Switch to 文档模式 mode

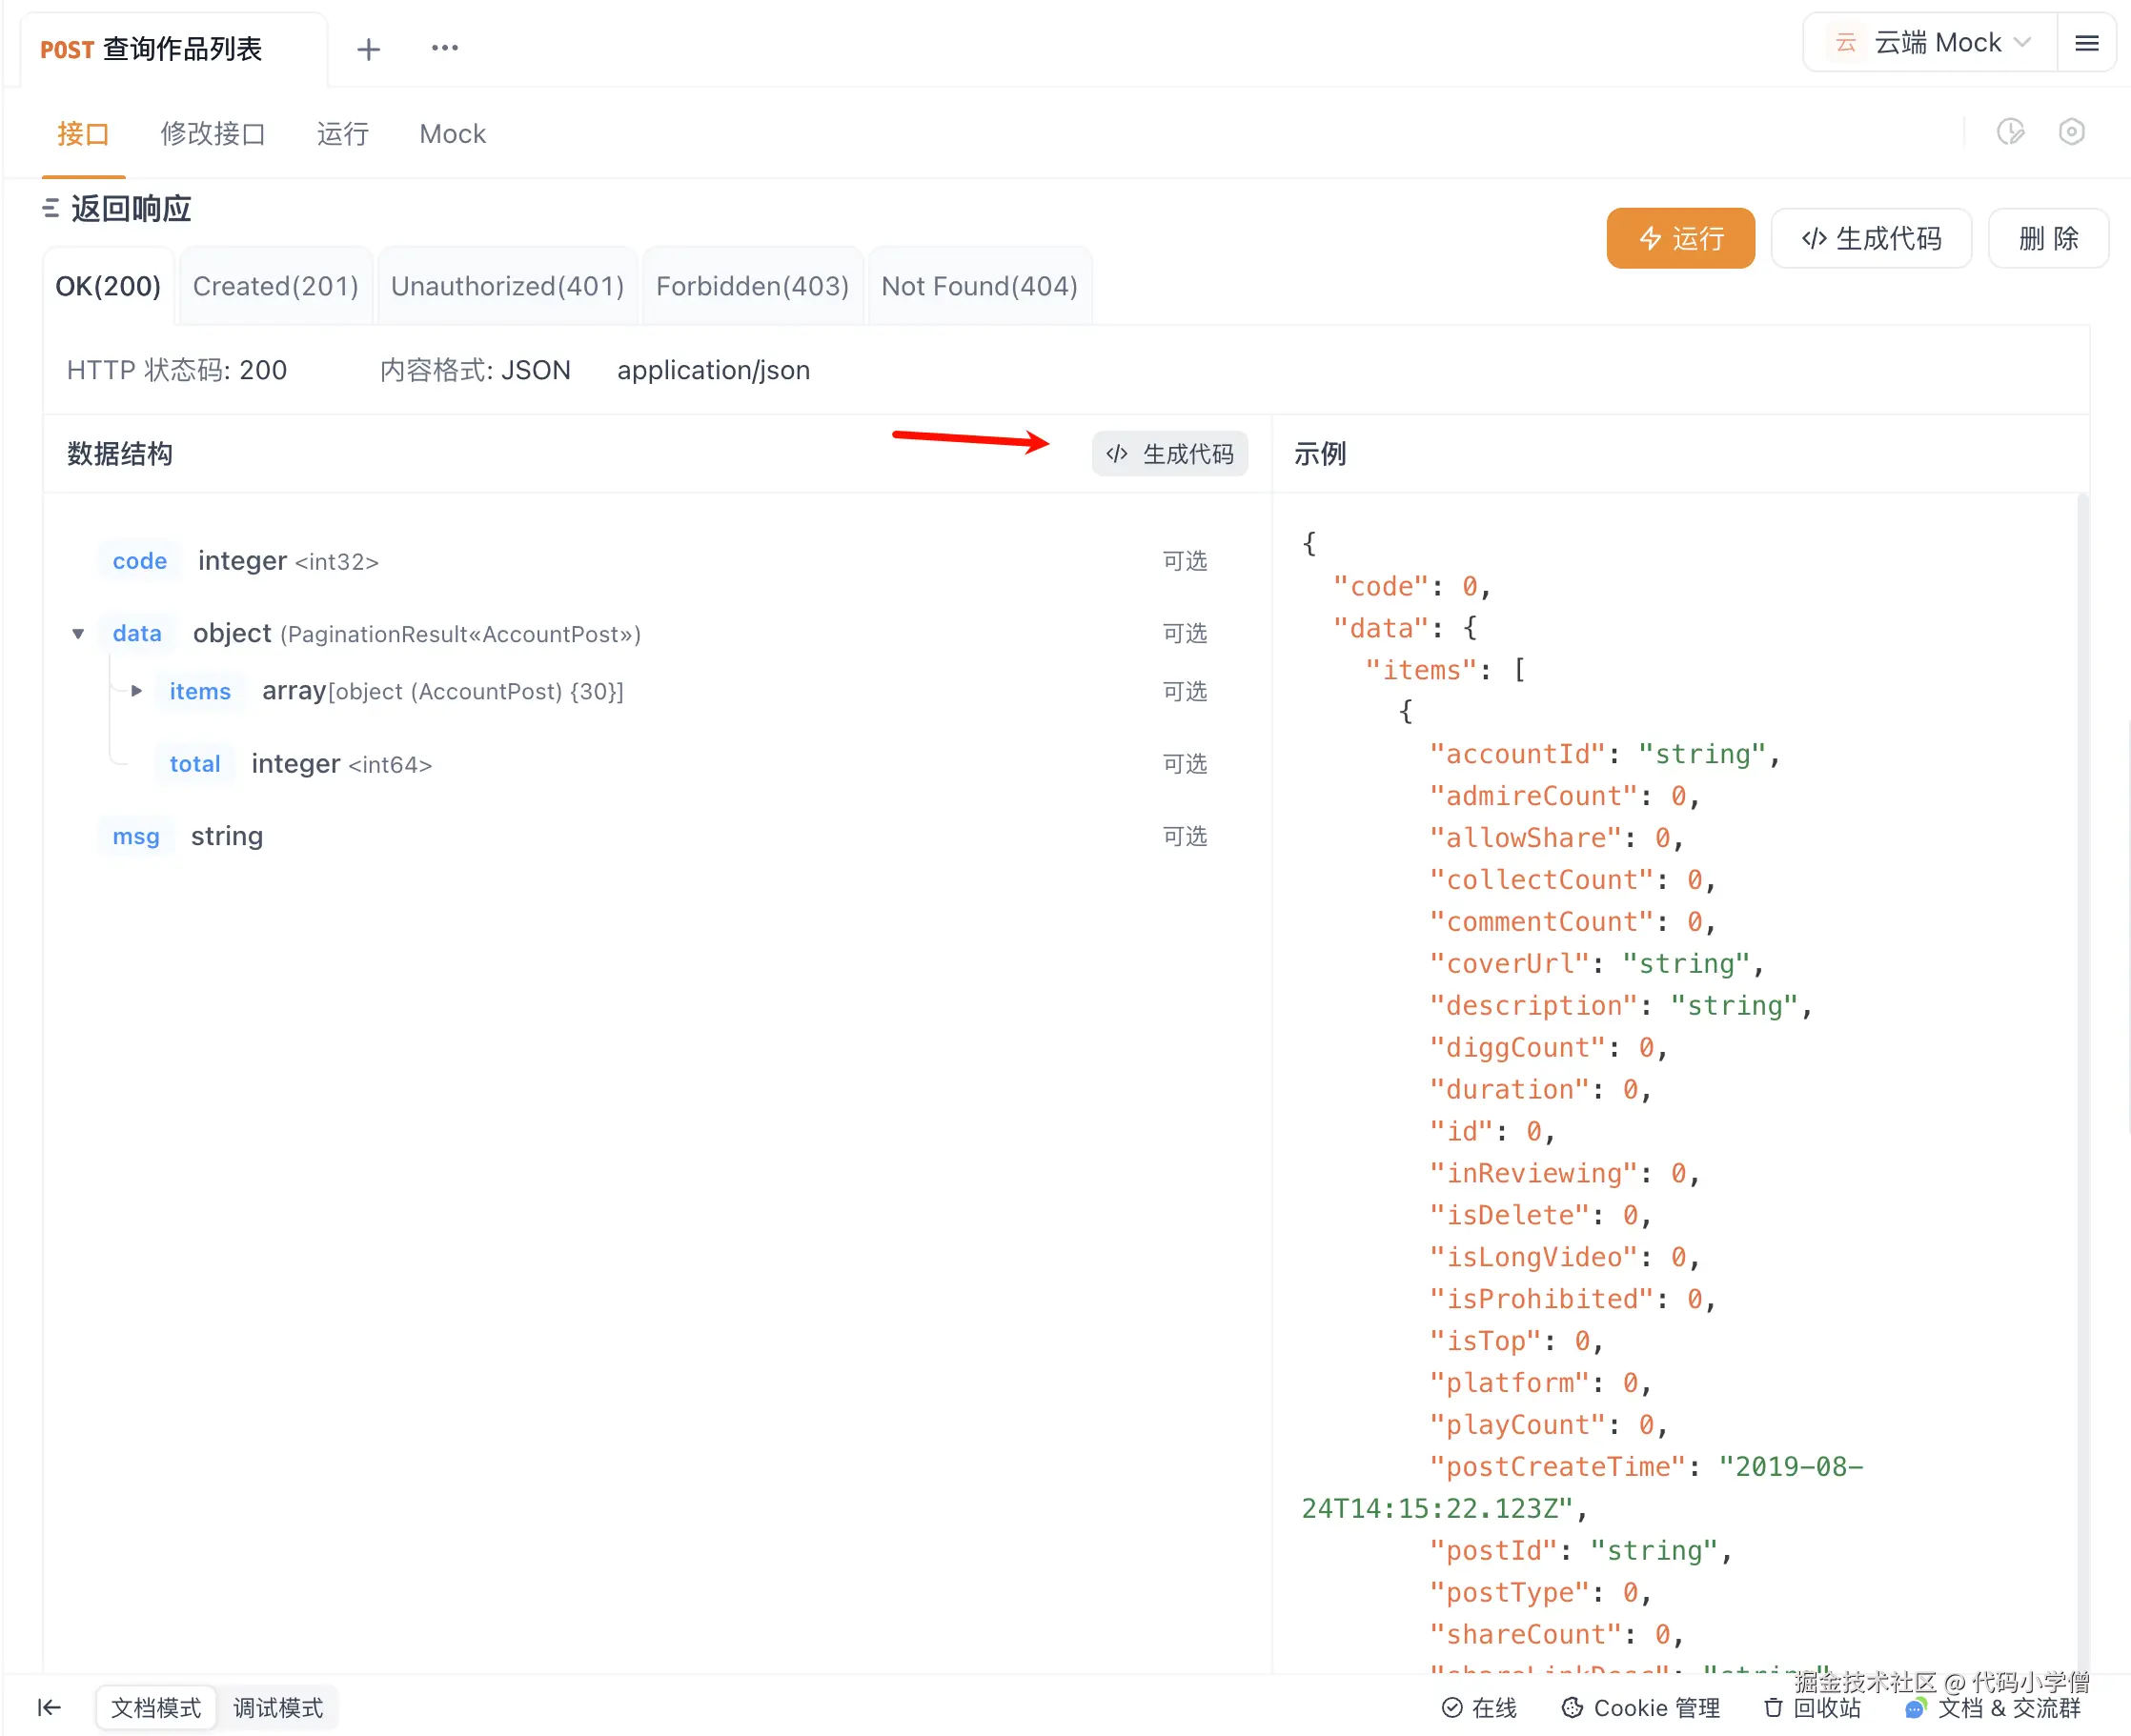(156, 1707)
